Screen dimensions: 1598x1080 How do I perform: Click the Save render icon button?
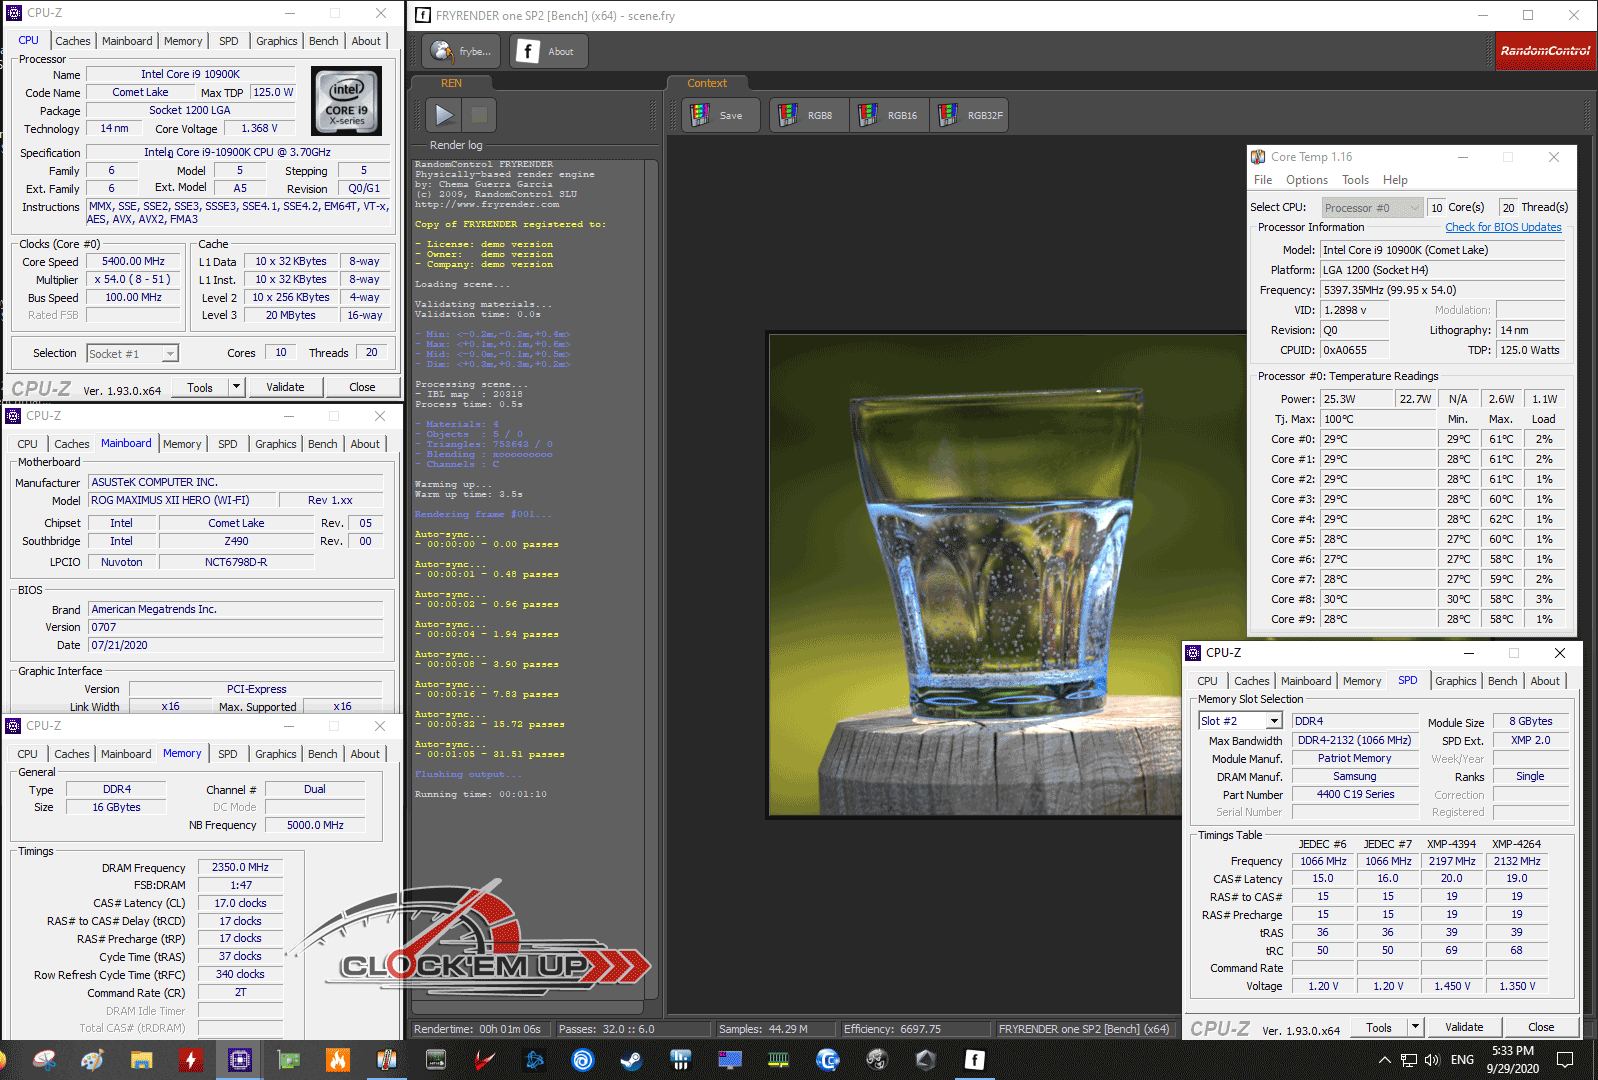point(719,115)
